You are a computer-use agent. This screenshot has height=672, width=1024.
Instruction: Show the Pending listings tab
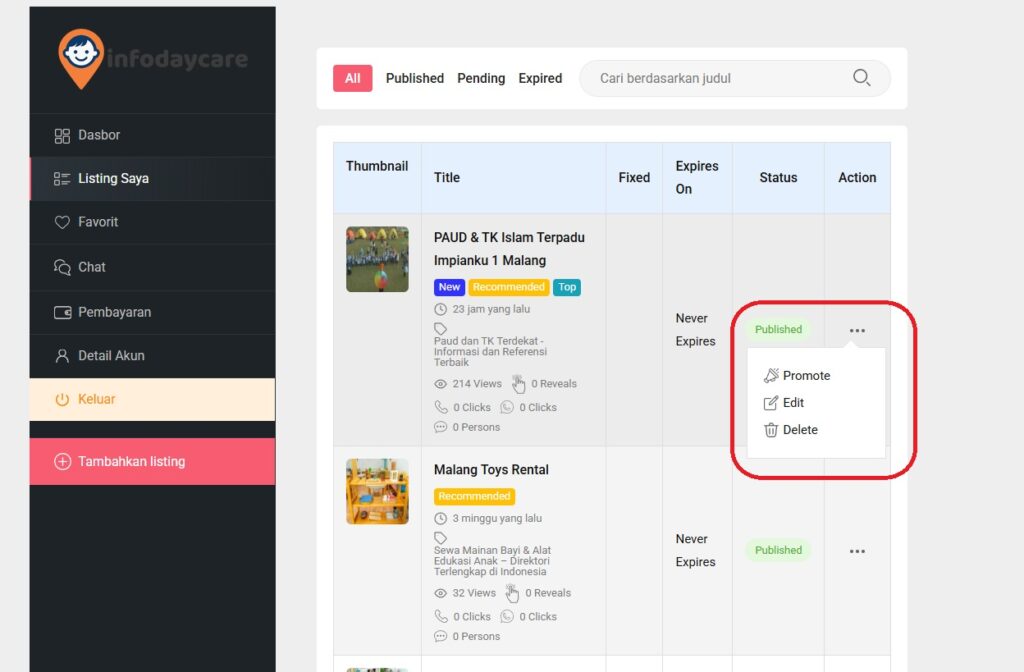tap(481, 78)
